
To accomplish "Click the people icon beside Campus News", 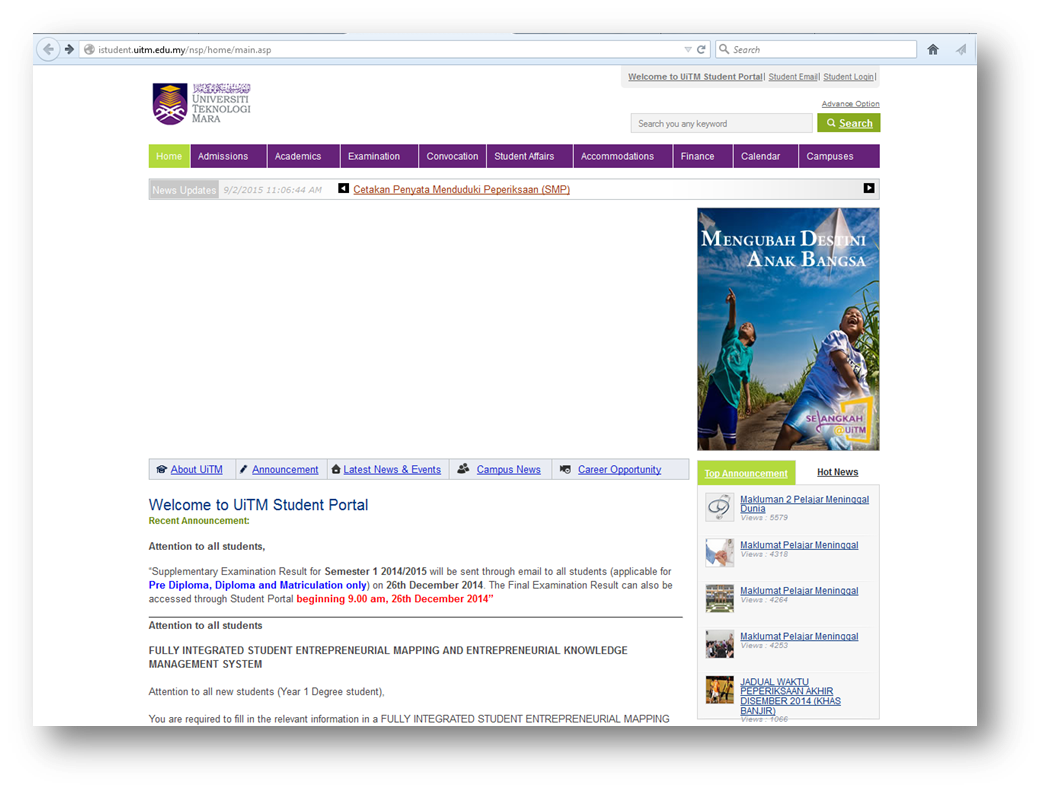I will click(463, 469).
